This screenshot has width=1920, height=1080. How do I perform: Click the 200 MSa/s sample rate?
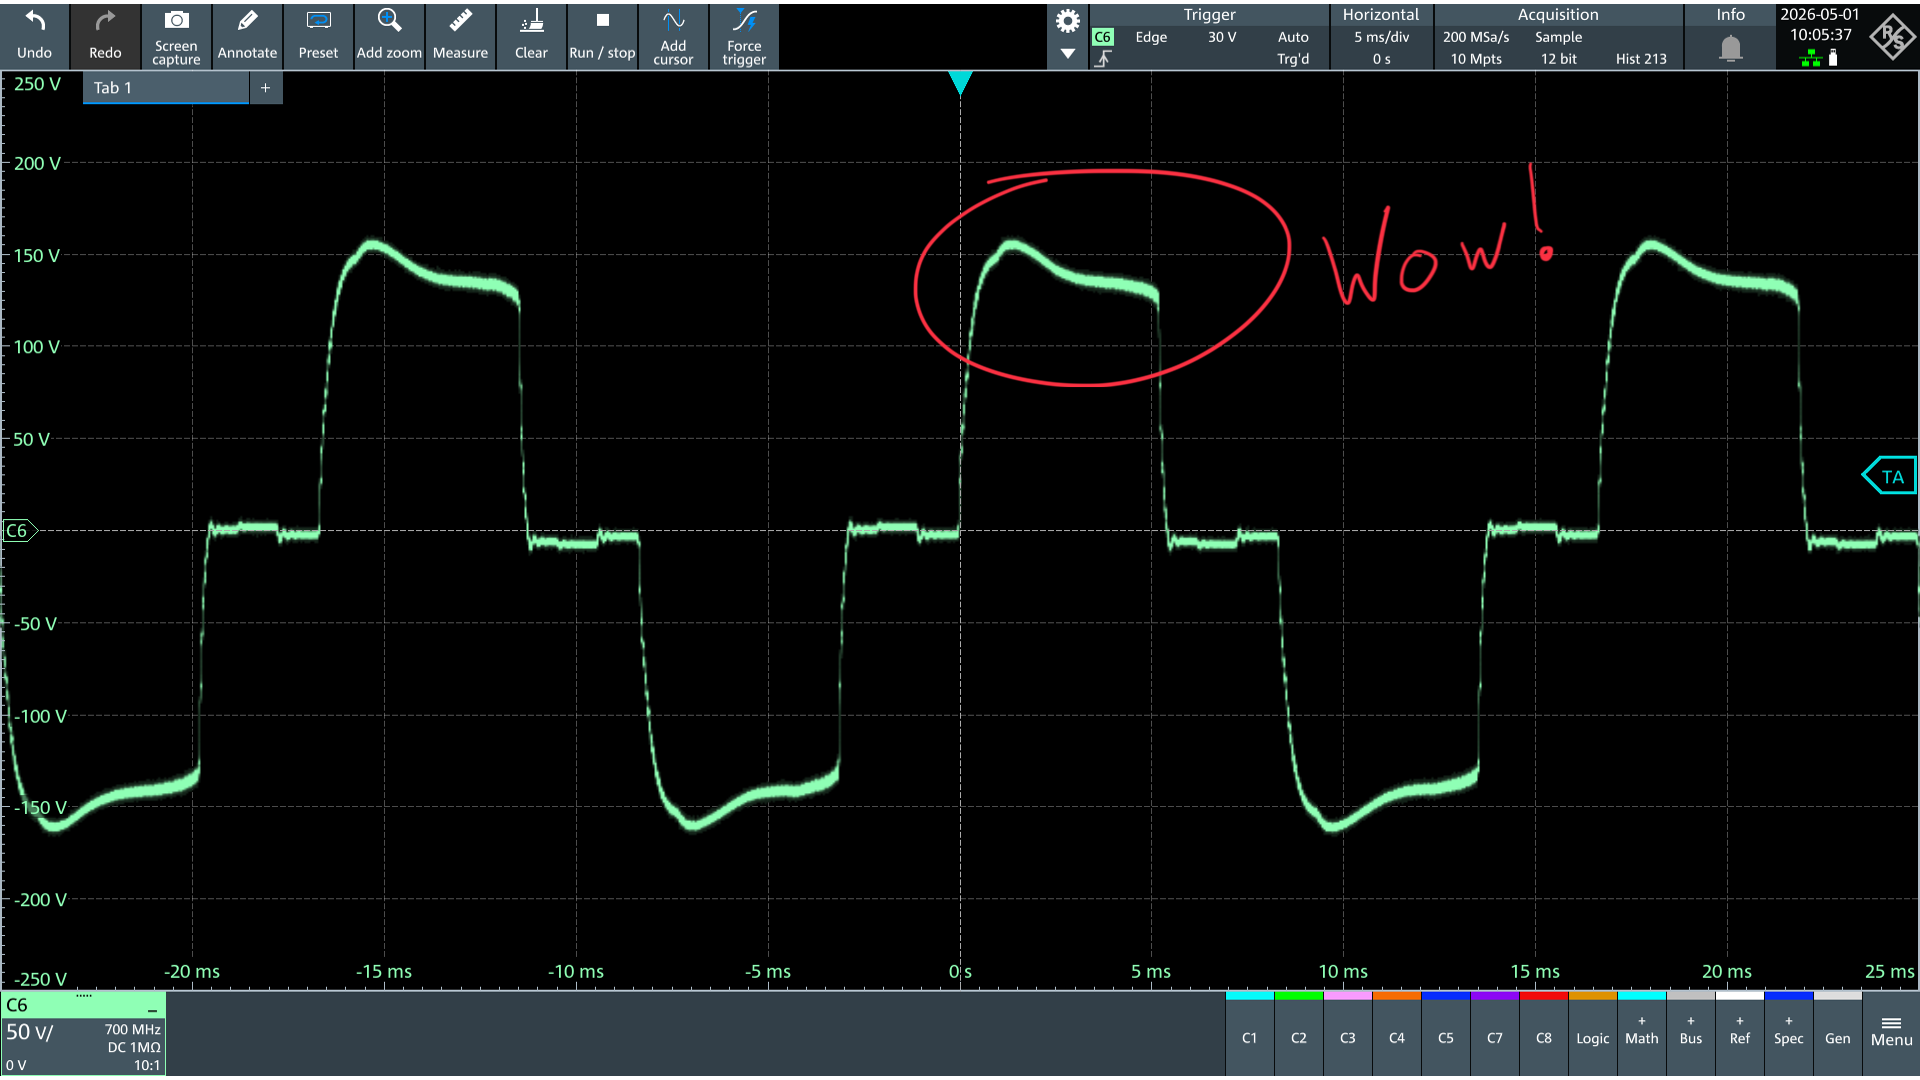coord(1476,37)
